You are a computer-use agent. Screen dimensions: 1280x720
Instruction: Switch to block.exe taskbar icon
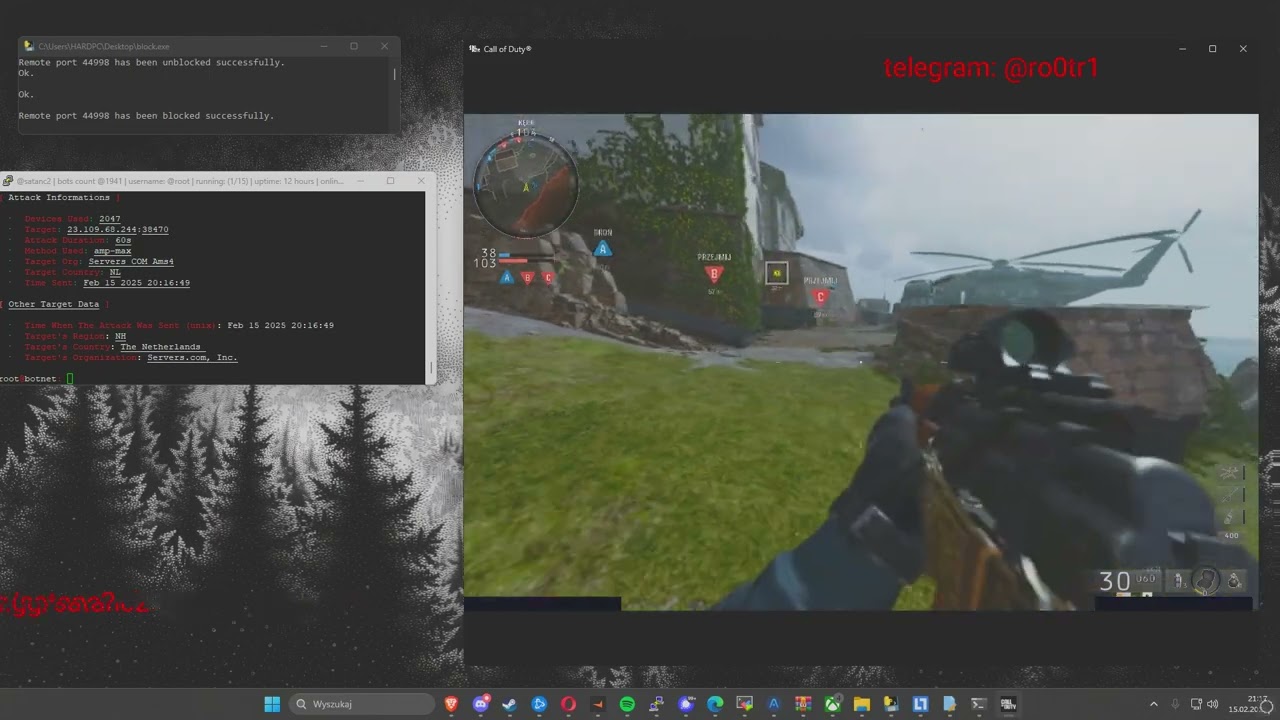[x=891, y=704]
